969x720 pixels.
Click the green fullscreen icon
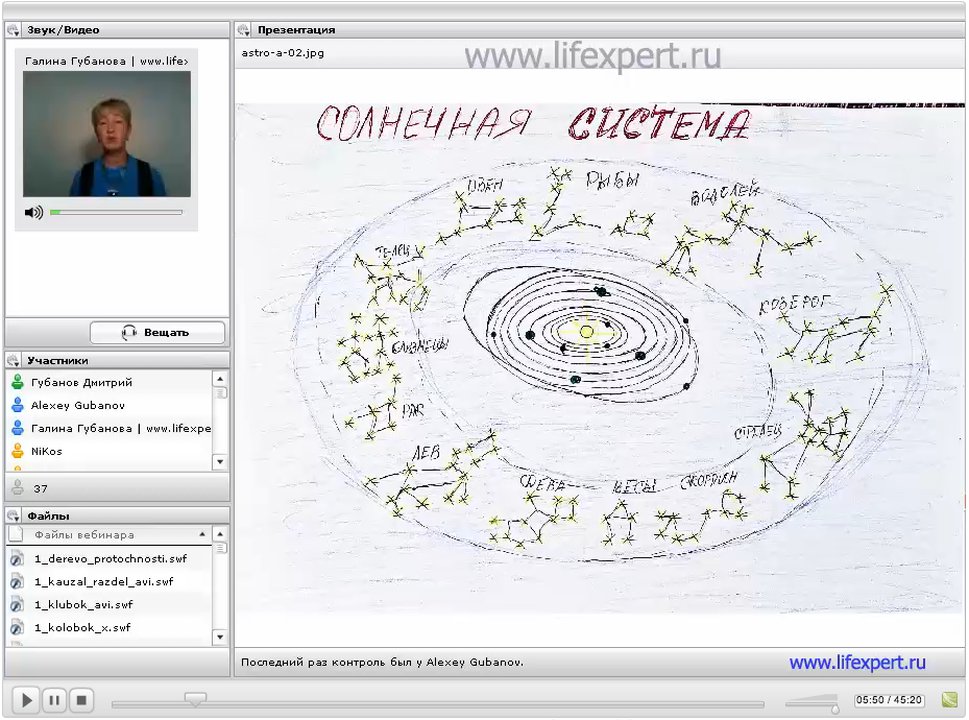coord(949,700)
